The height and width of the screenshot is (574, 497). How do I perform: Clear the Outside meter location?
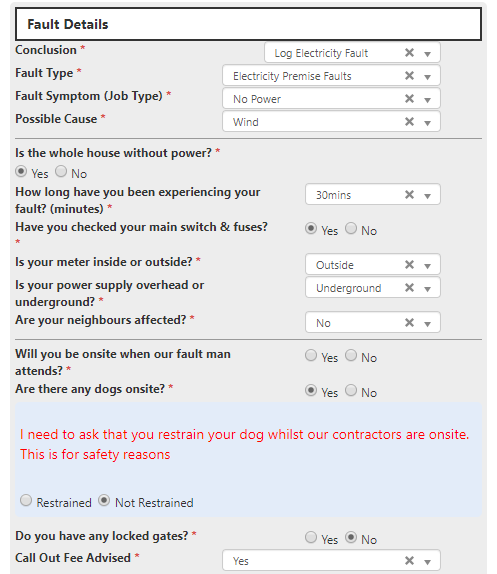pyautogui.click(x=409, y=264)
